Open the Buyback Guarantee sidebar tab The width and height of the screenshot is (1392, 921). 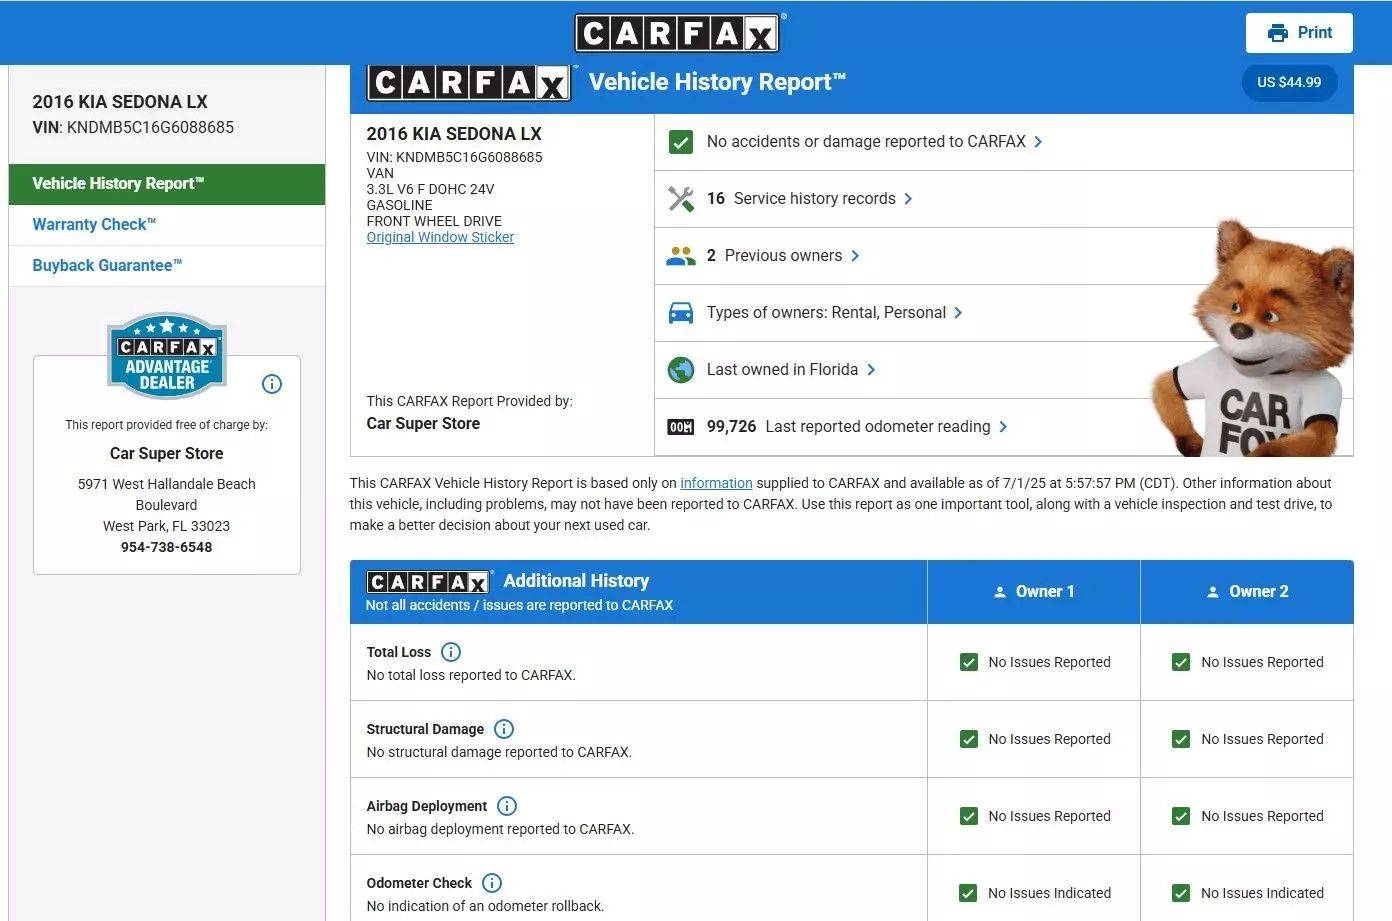pyautogui.click(x=167, y=266)
